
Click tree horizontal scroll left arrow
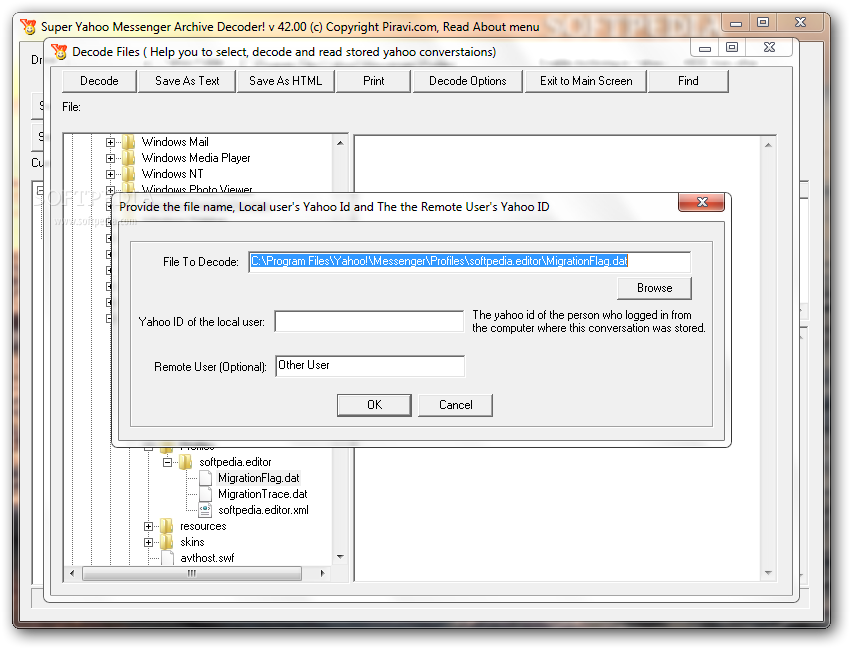[x=72, y=574]
